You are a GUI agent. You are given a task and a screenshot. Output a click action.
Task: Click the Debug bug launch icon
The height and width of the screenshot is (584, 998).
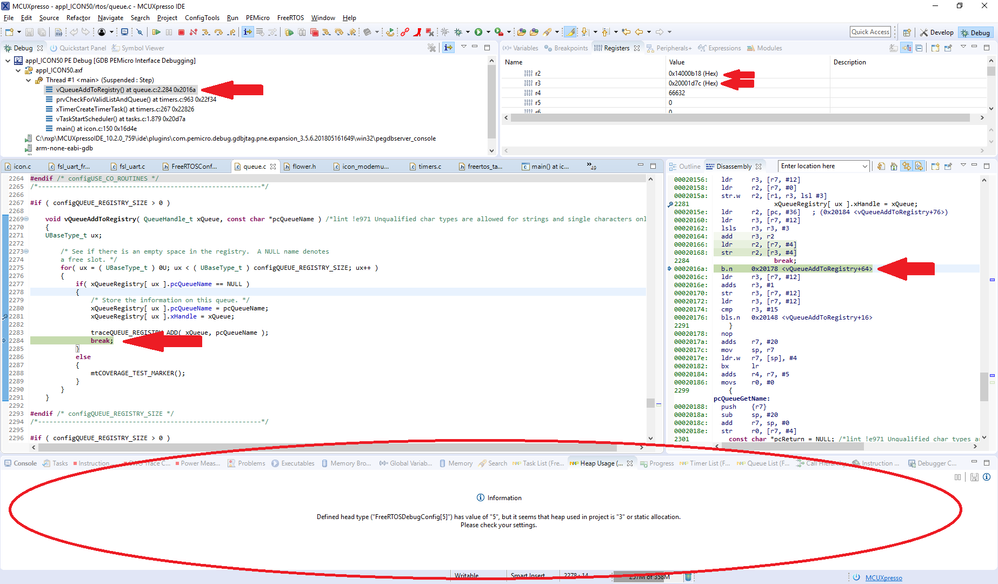458,32
